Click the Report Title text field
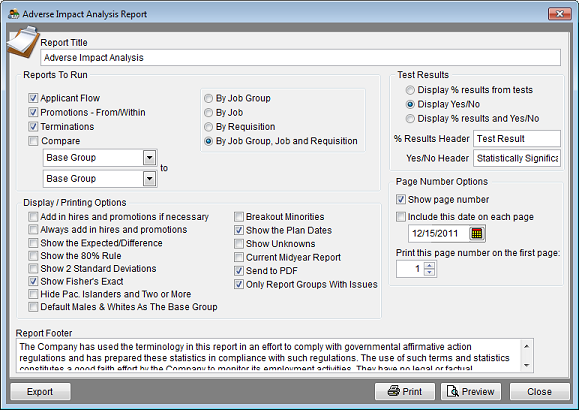Viewport: 579px width, 410px height. pos(300,58)
